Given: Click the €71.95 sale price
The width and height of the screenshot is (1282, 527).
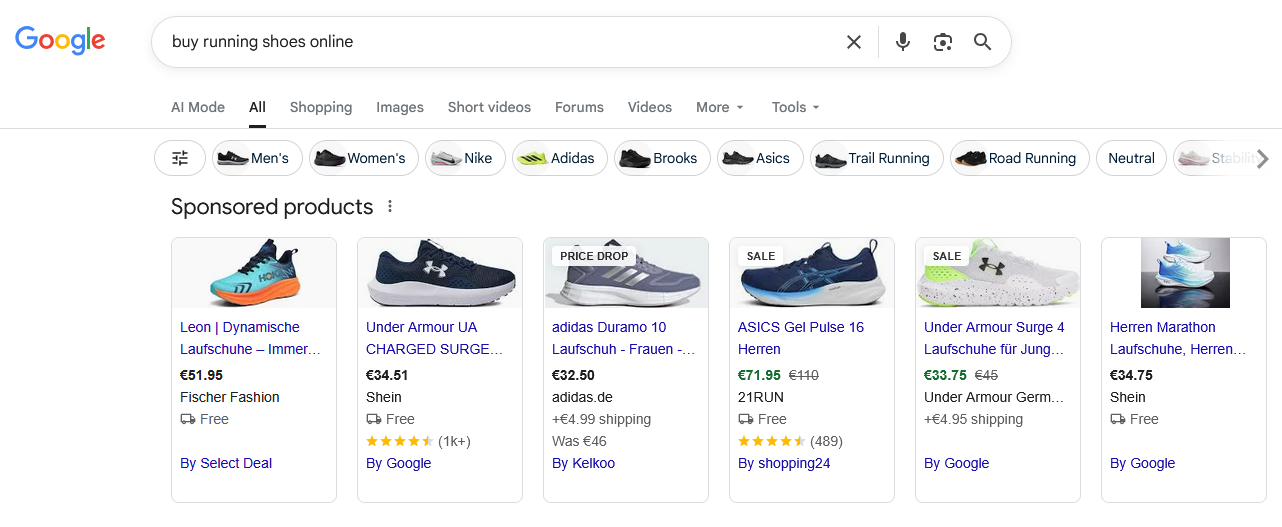Looking at the screenshot, I should click(759, 375).
